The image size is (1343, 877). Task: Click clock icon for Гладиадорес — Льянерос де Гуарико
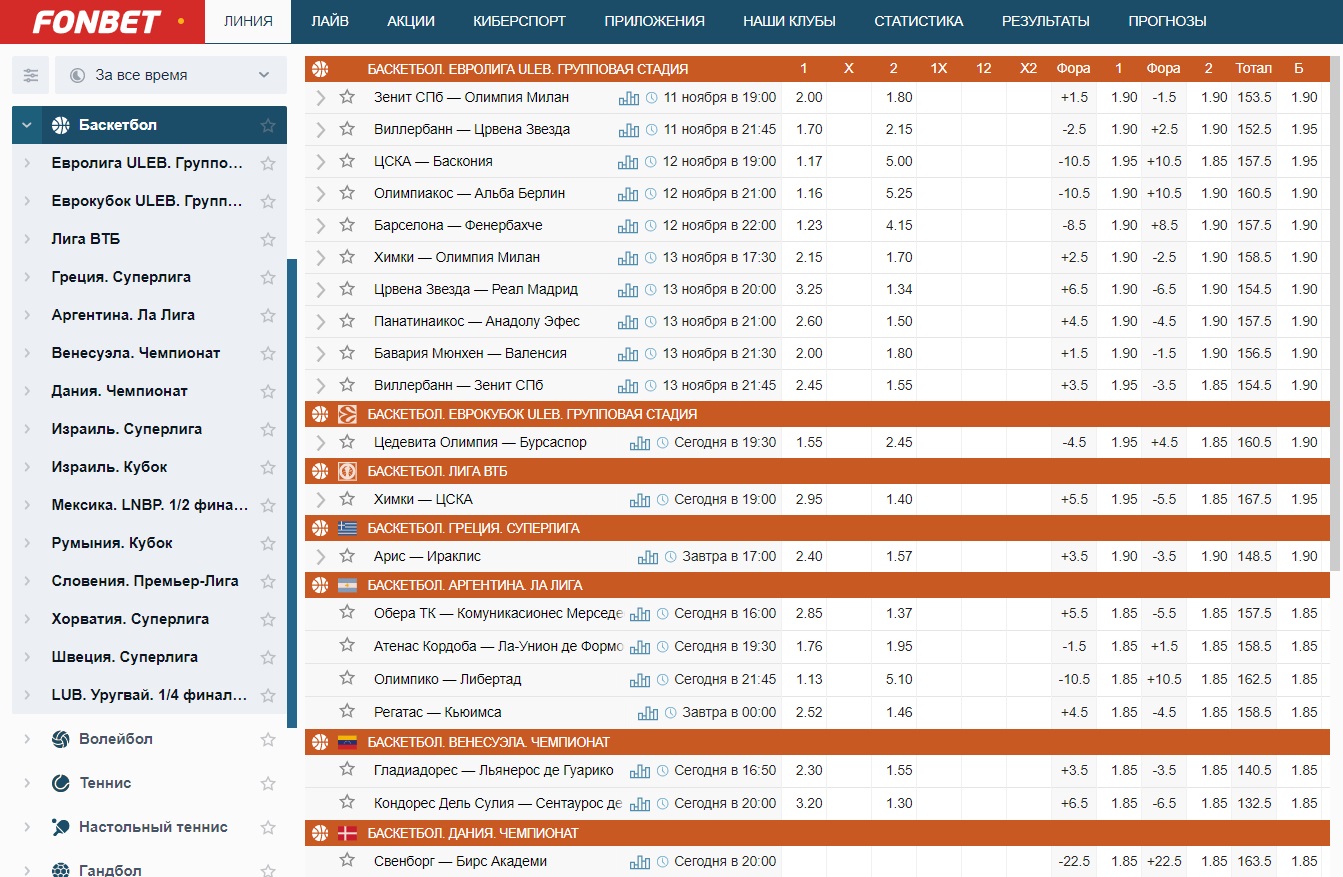pos(663,770)
